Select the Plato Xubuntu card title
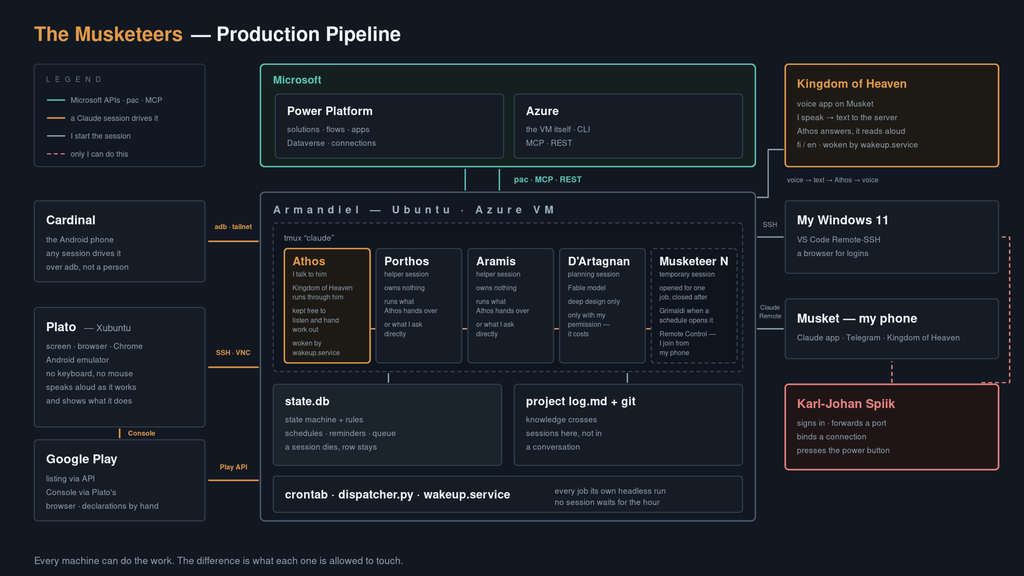Screen dimensions: 1024x576 [x=88, y=327]
